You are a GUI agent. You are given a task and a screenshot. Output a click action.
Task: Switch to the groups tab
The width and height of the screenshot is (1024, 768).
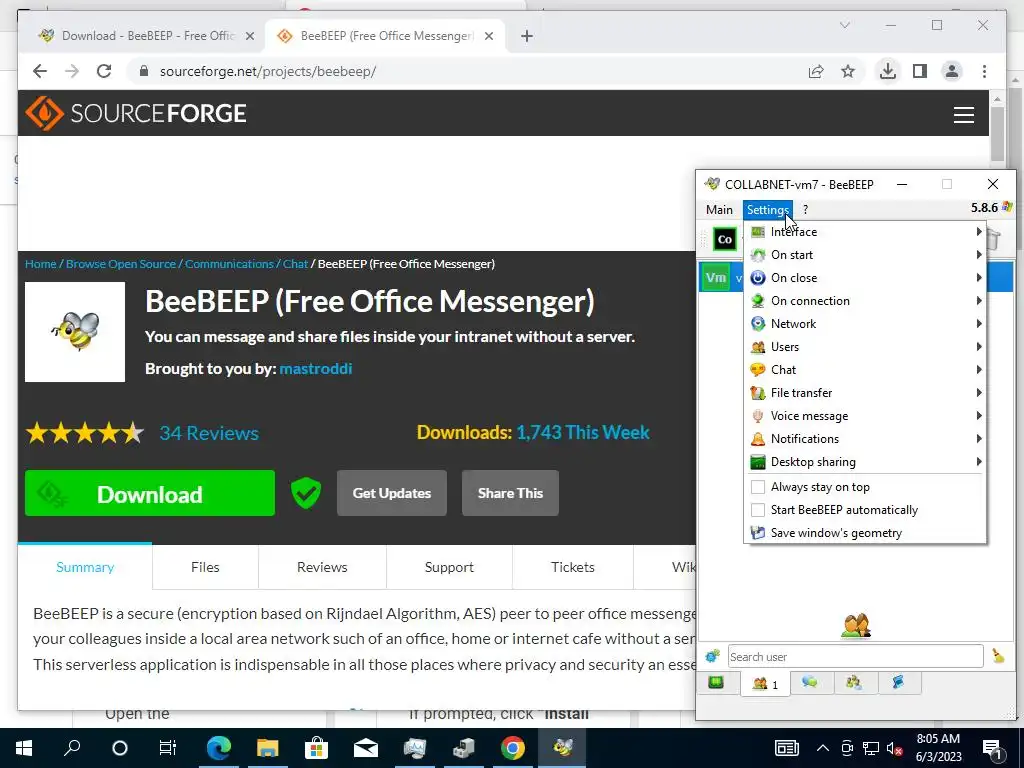(x=854, y=682)
